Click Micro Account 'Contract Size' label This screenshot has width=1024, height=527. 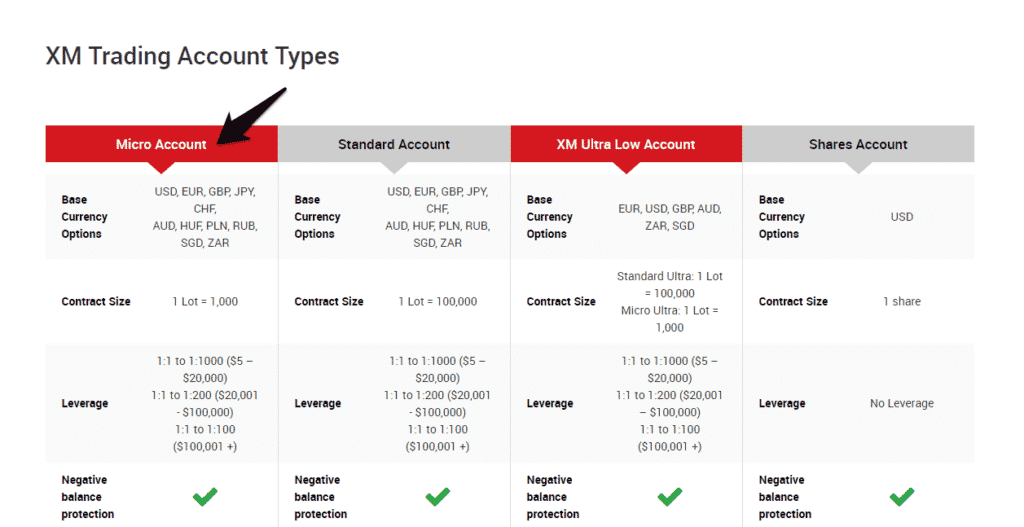(x=96, y=301)
